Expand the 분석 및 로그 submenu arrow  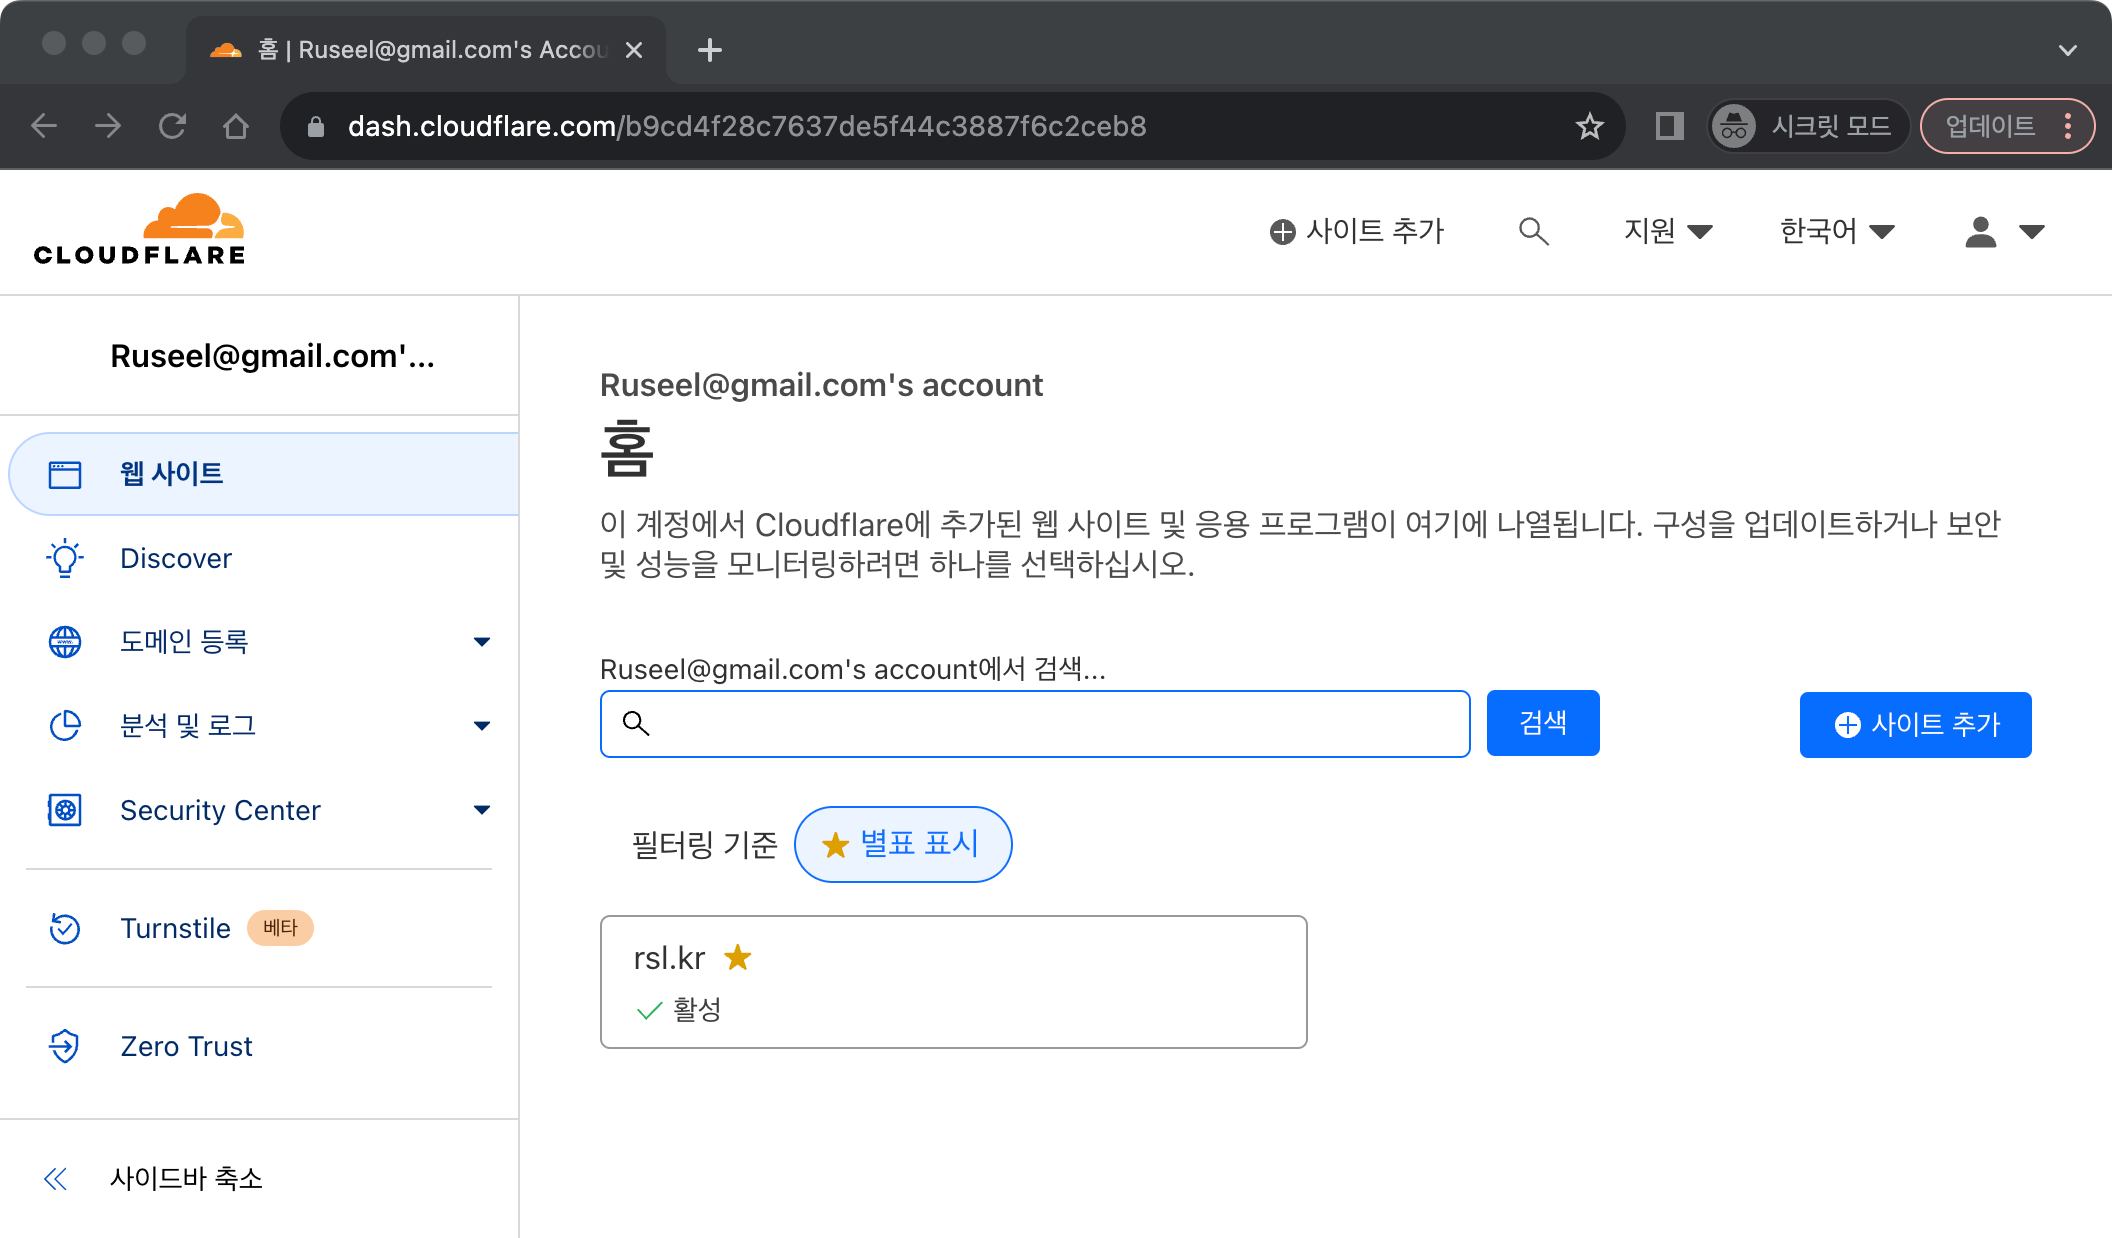pyautogui.click(x=482, y=726)
